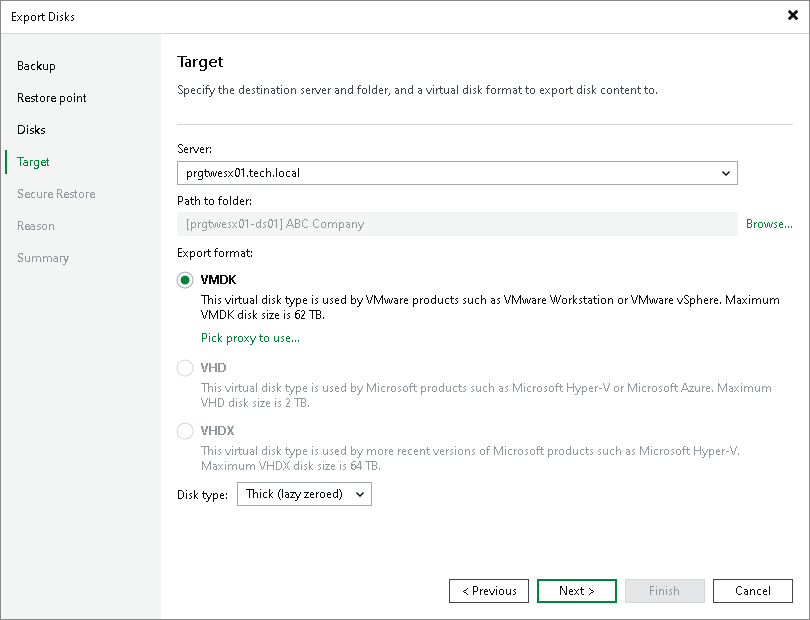Select VHDX virtual disk format
Image resolution: width=810 pixels, height=620 pixels.
pos(185,431)
